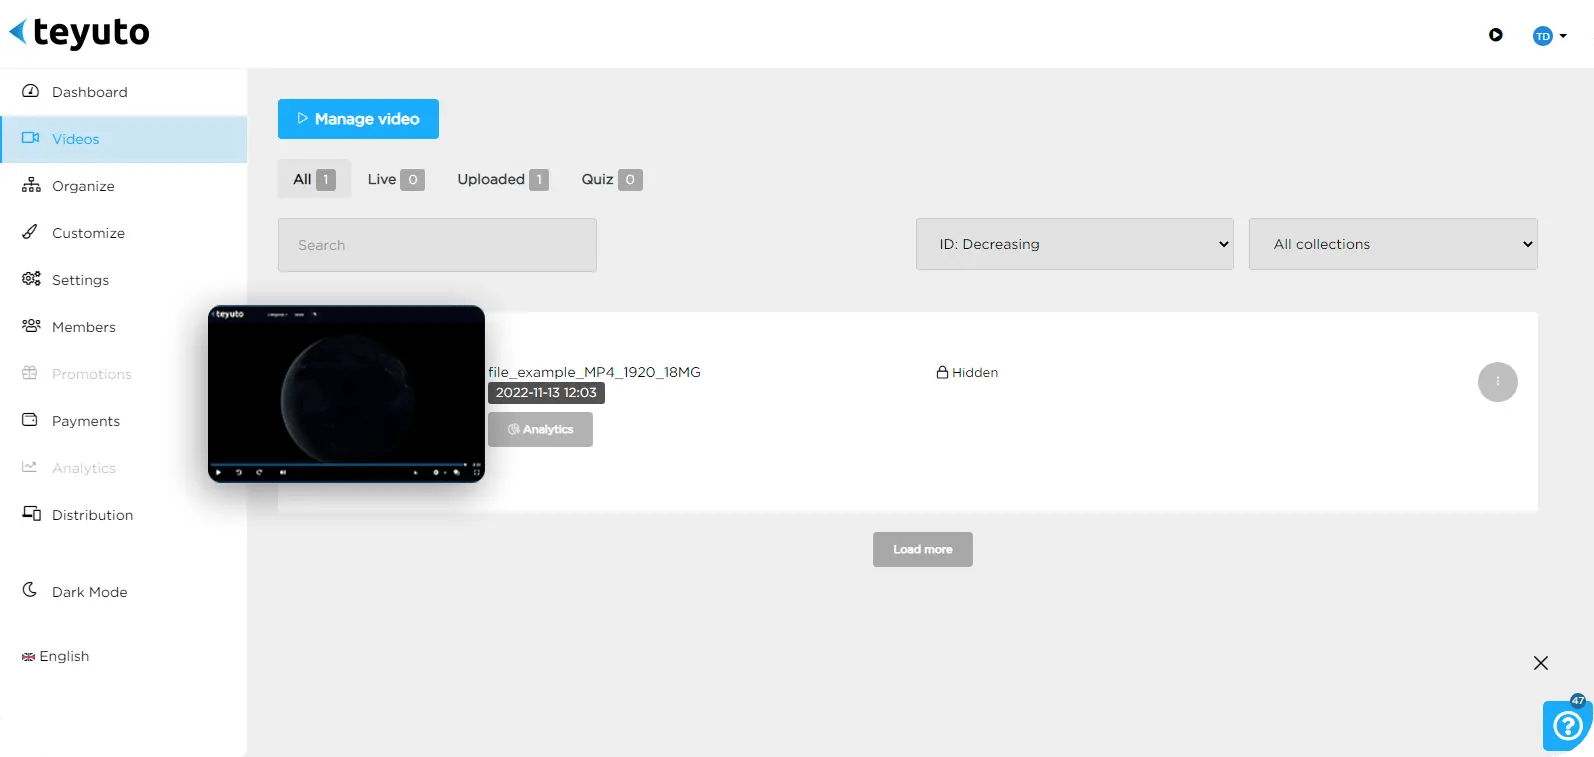Click the file_example_MP4_1920_18MG title

594,372
